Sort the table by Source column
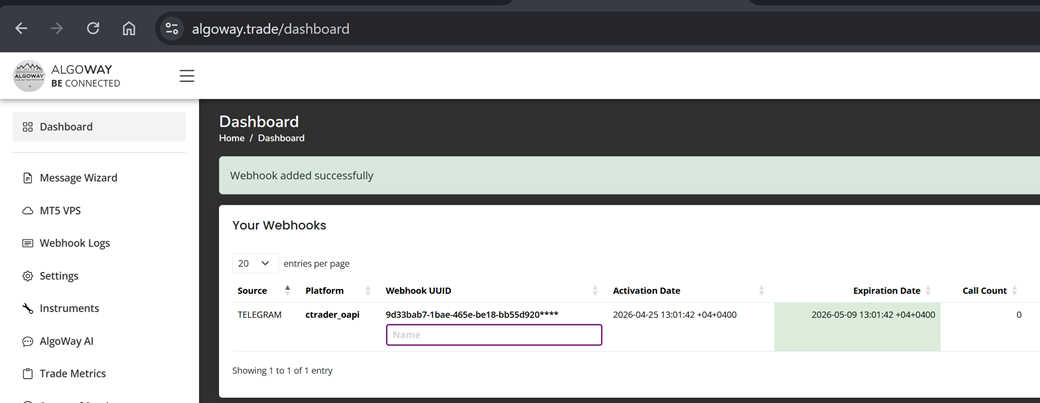This screenshot has width=1040, height=403. point(264,290)
